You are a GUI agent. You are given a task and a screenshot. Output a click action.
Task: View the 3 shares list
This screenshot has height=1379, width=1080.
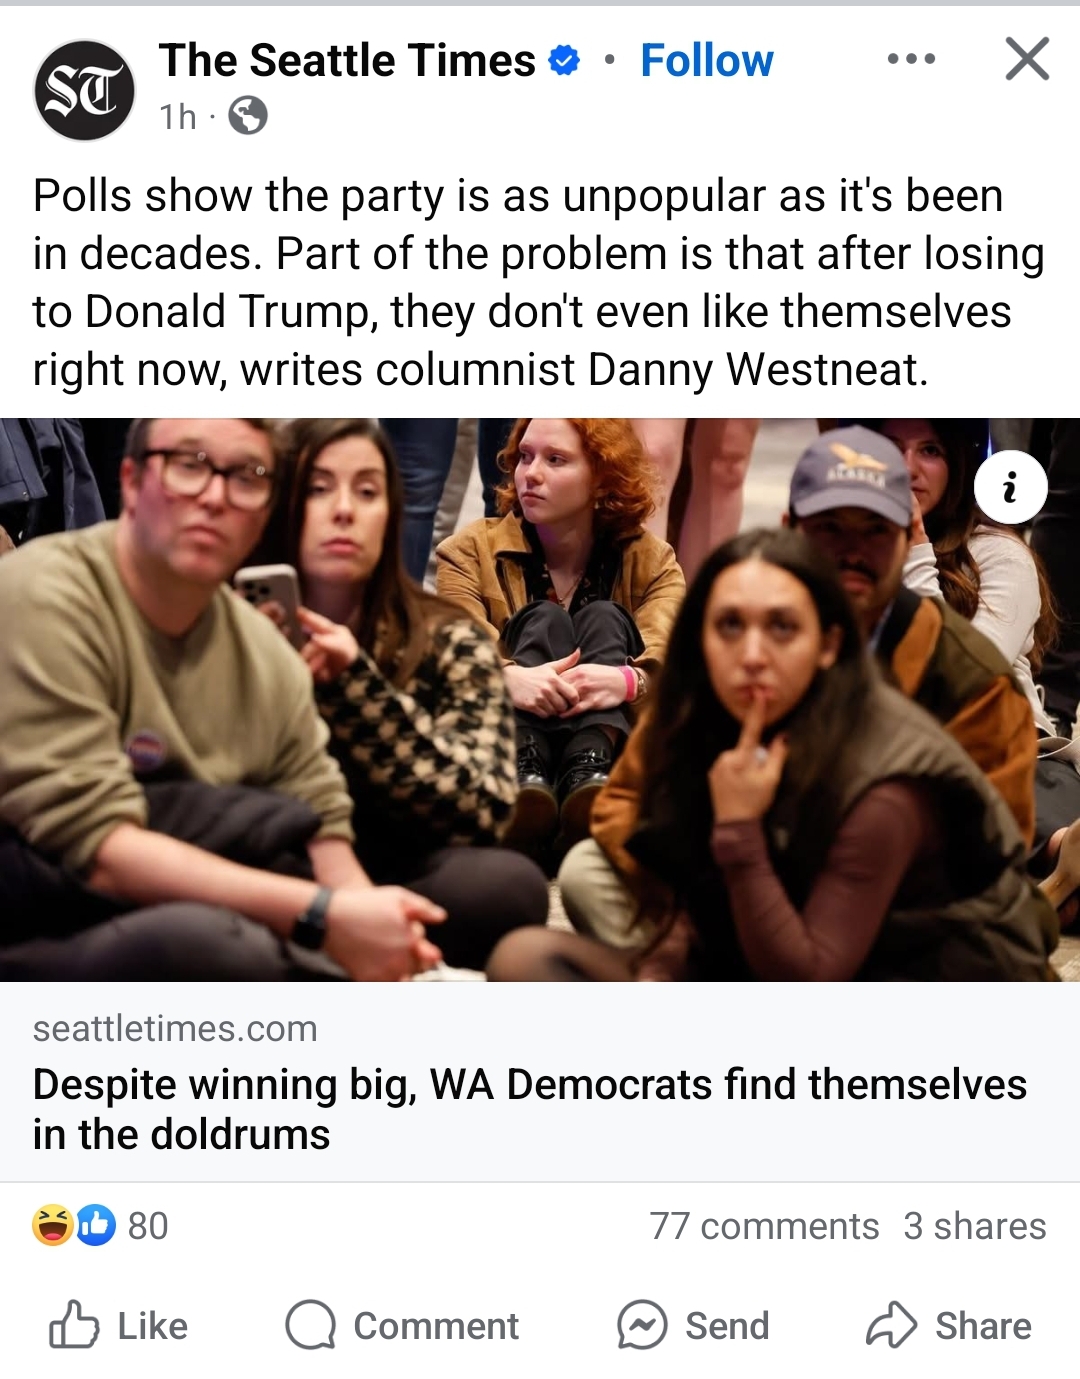point(975,1226)
